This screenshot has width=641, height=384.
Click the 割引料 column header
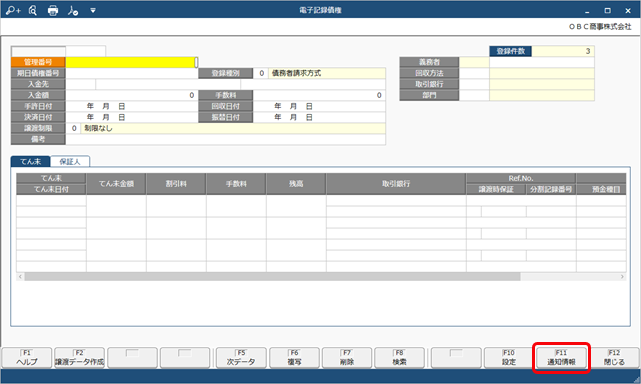point(176,184)
